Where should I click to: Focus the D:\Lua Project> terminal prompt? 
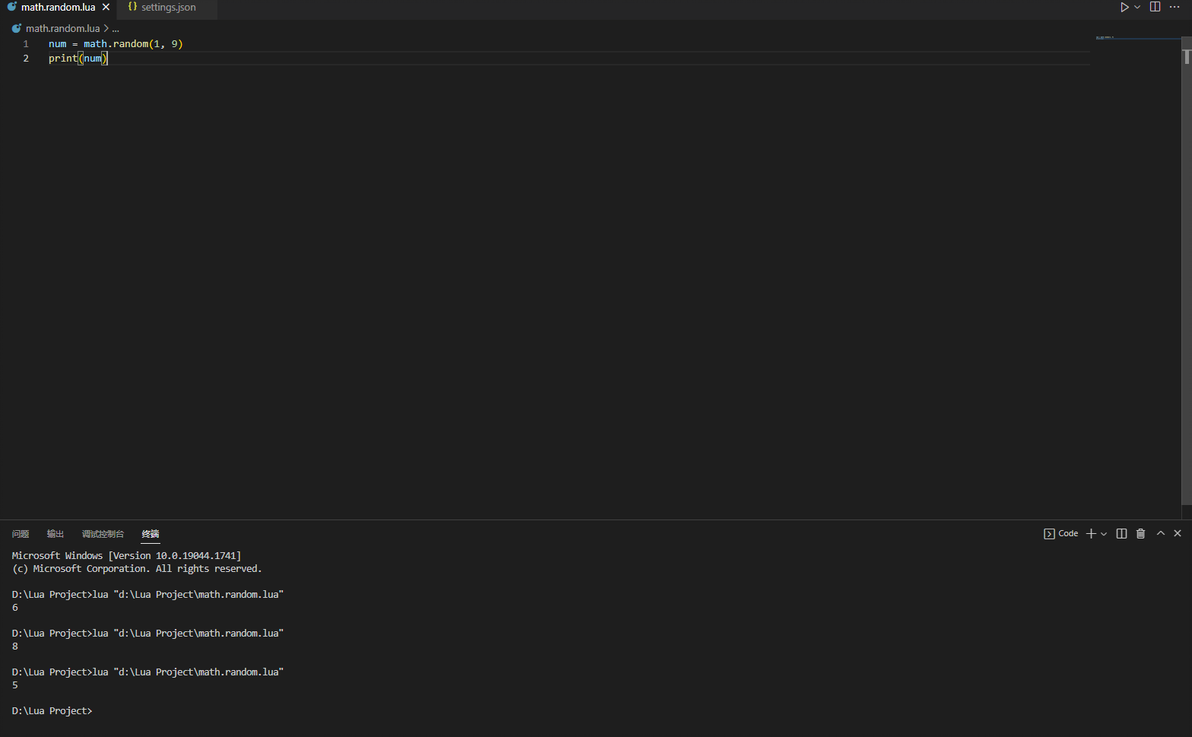click(x=52, y=711)
